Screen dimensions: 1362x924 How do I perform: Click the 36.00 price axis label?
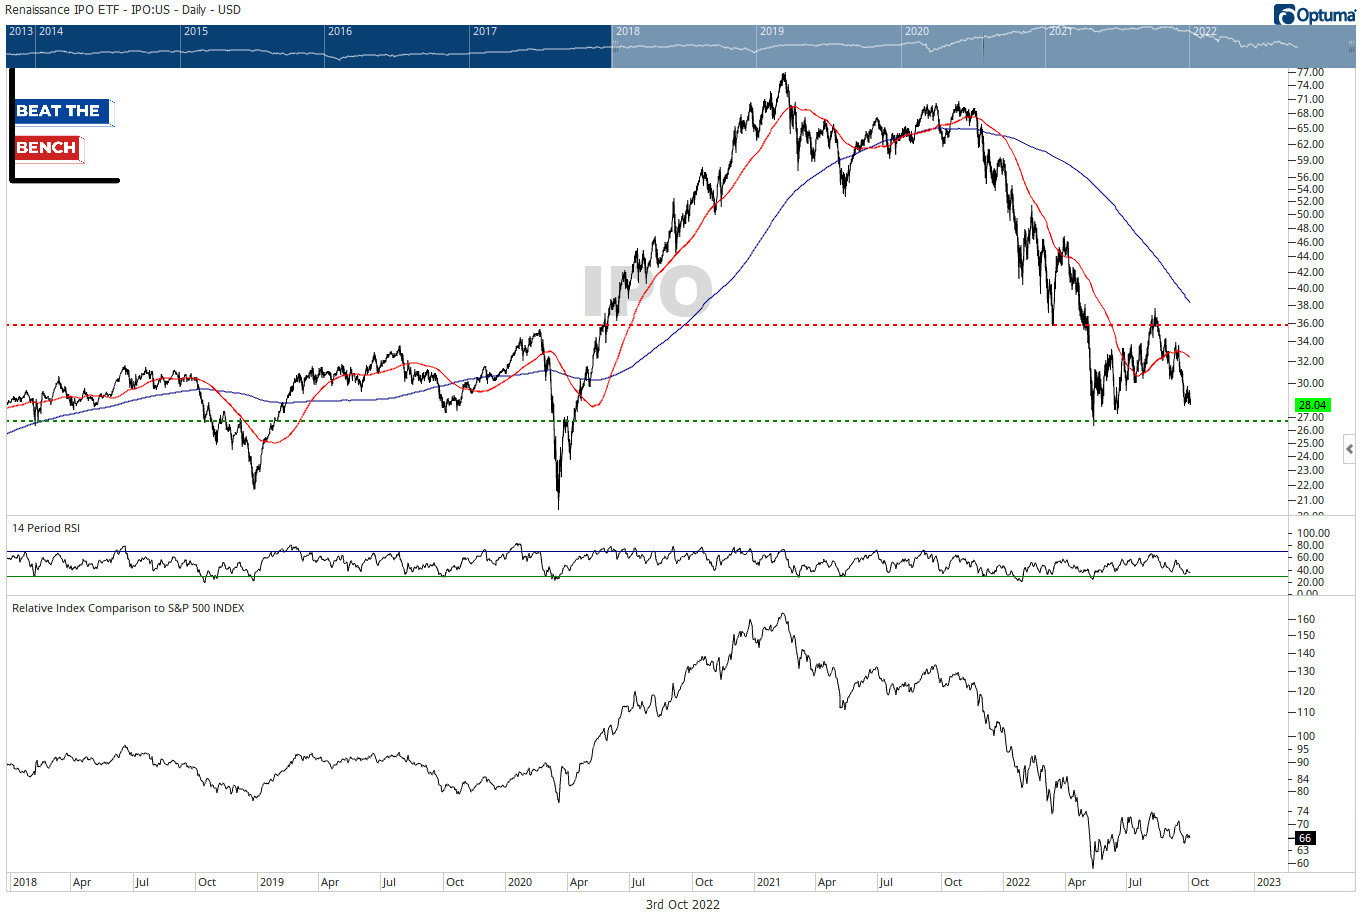pos(1310,323)
